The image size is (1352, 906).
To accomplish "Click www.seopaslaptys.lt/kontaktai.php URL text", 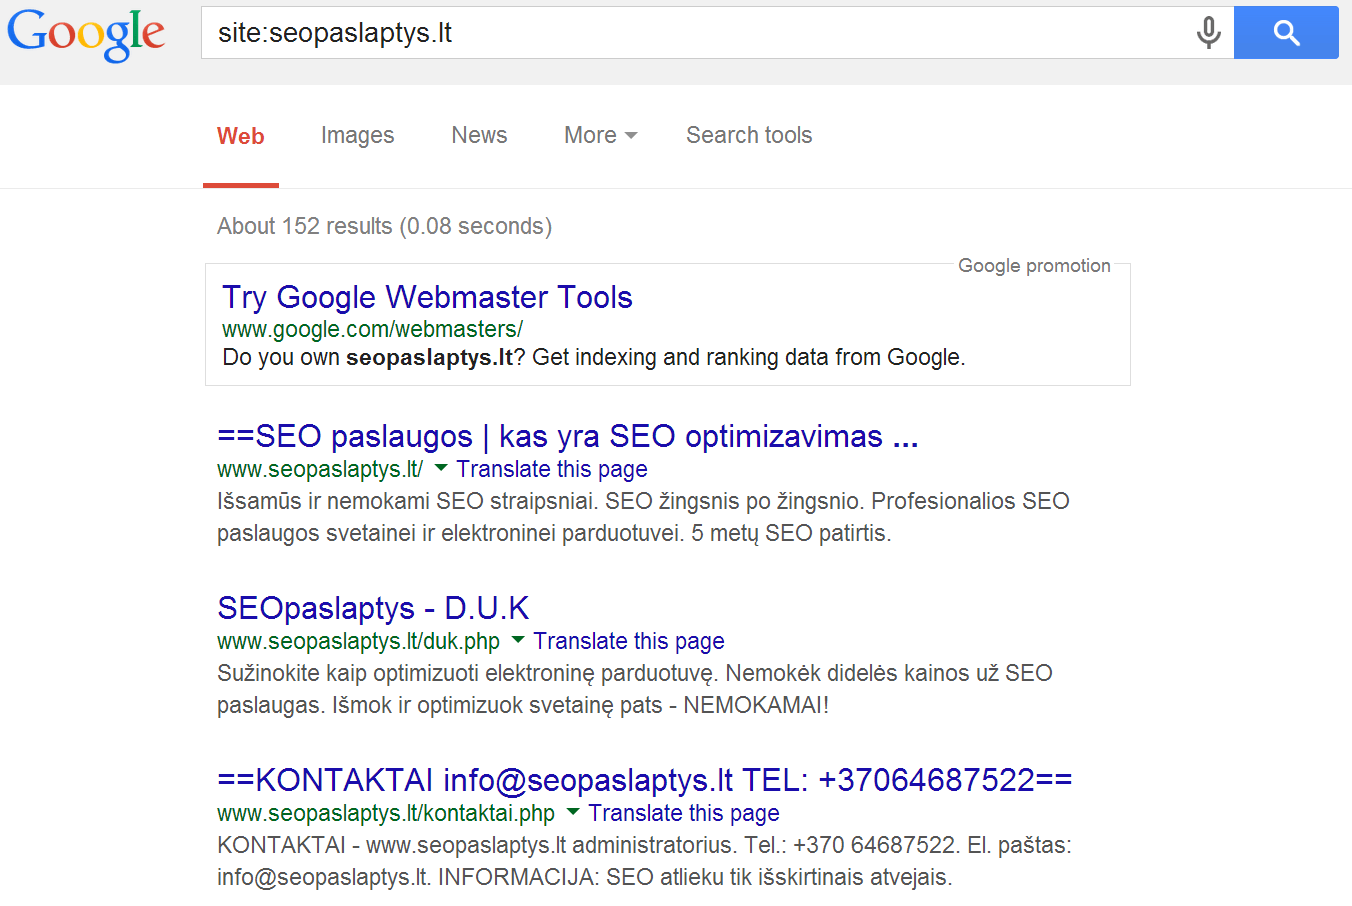I will click(386, 813).
